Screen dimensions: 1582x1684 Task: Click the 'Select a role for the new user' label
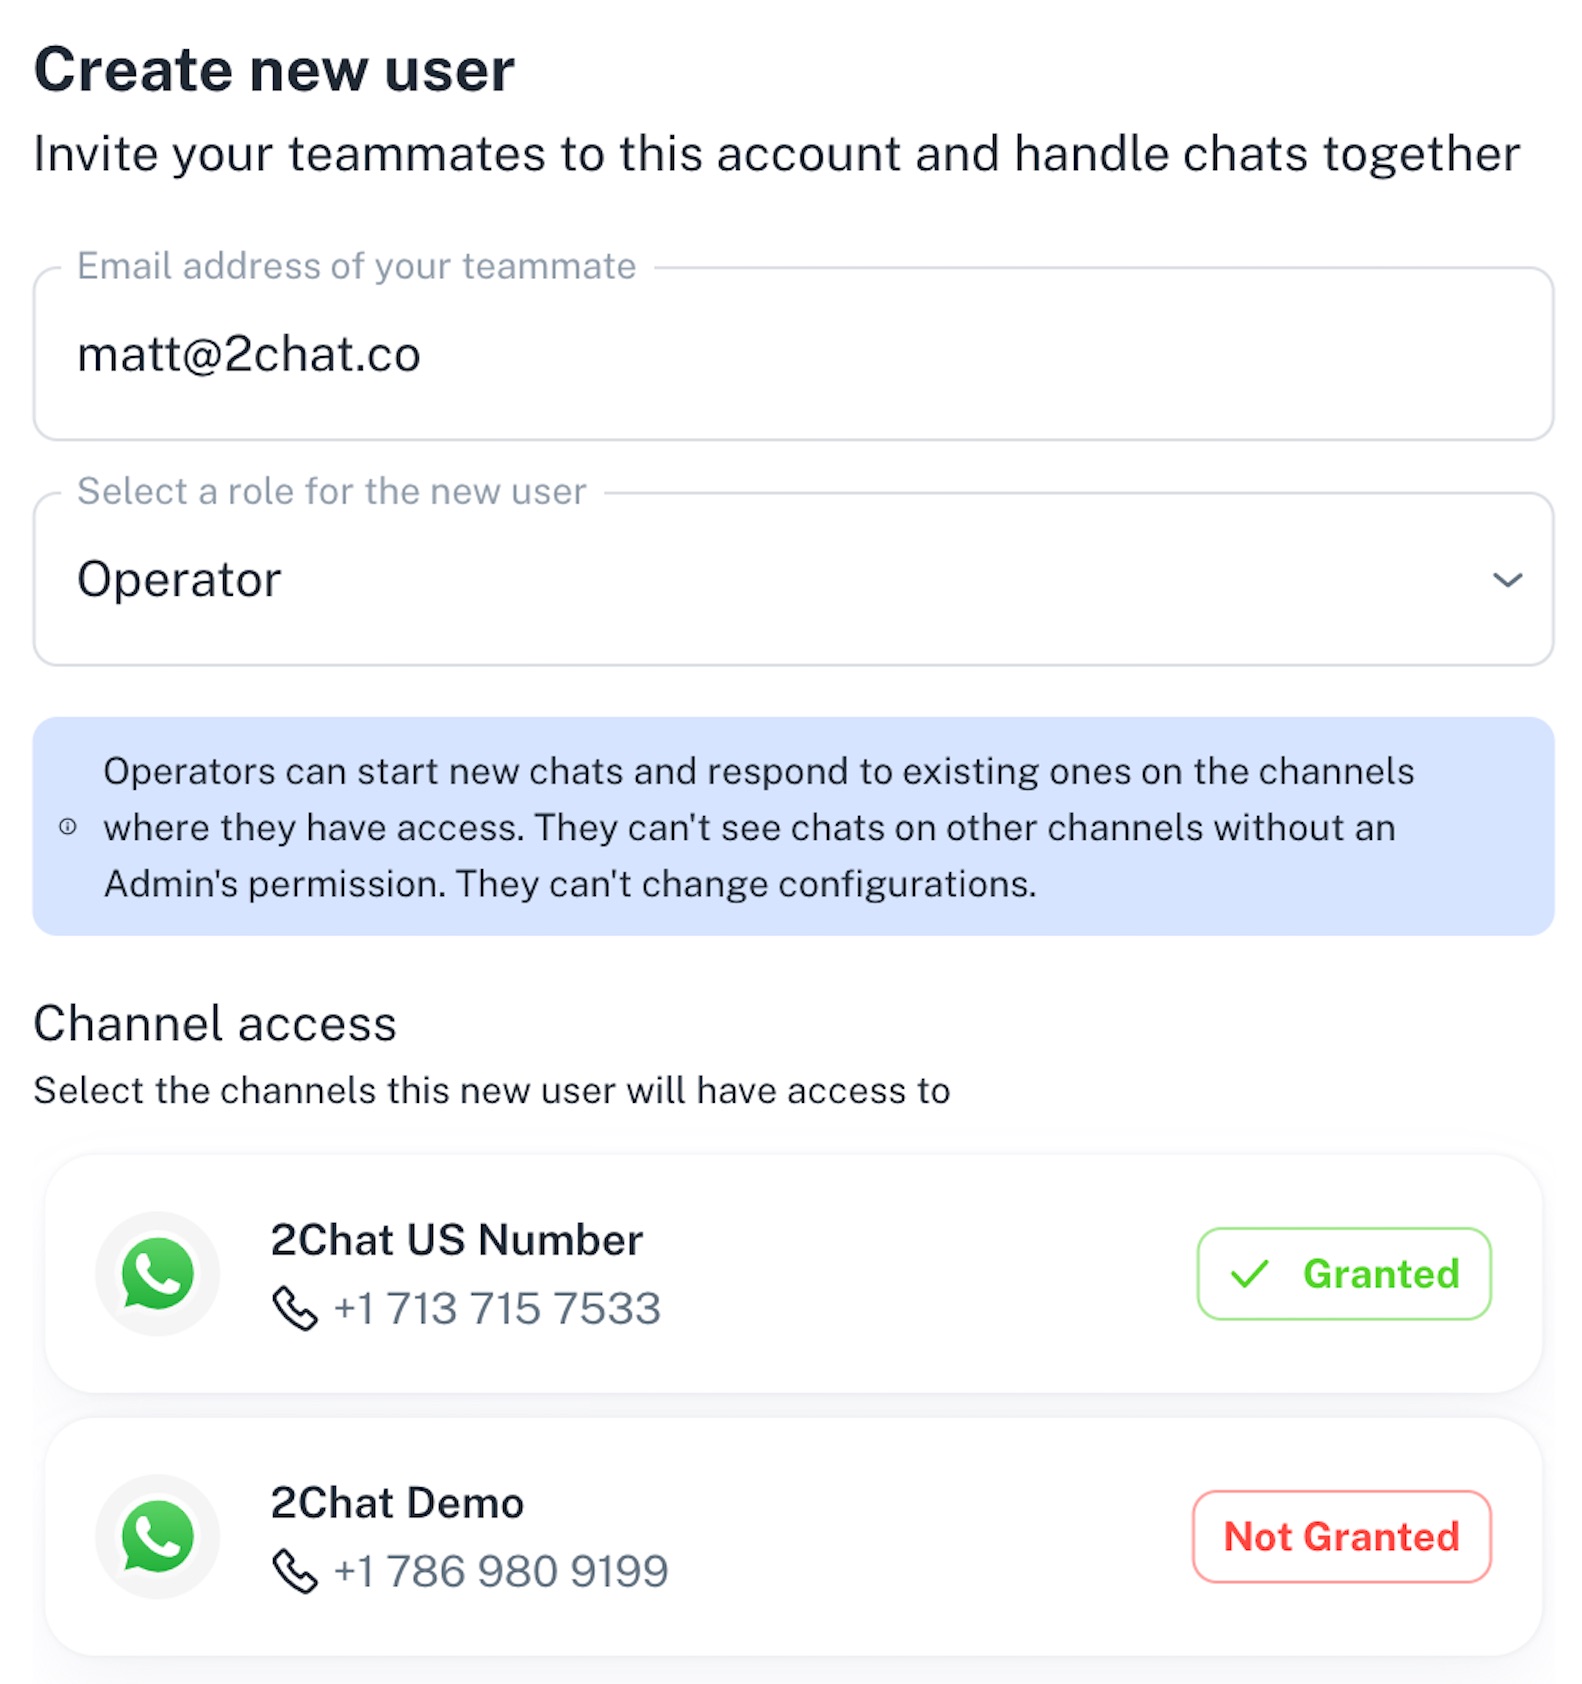pos(331,492)
